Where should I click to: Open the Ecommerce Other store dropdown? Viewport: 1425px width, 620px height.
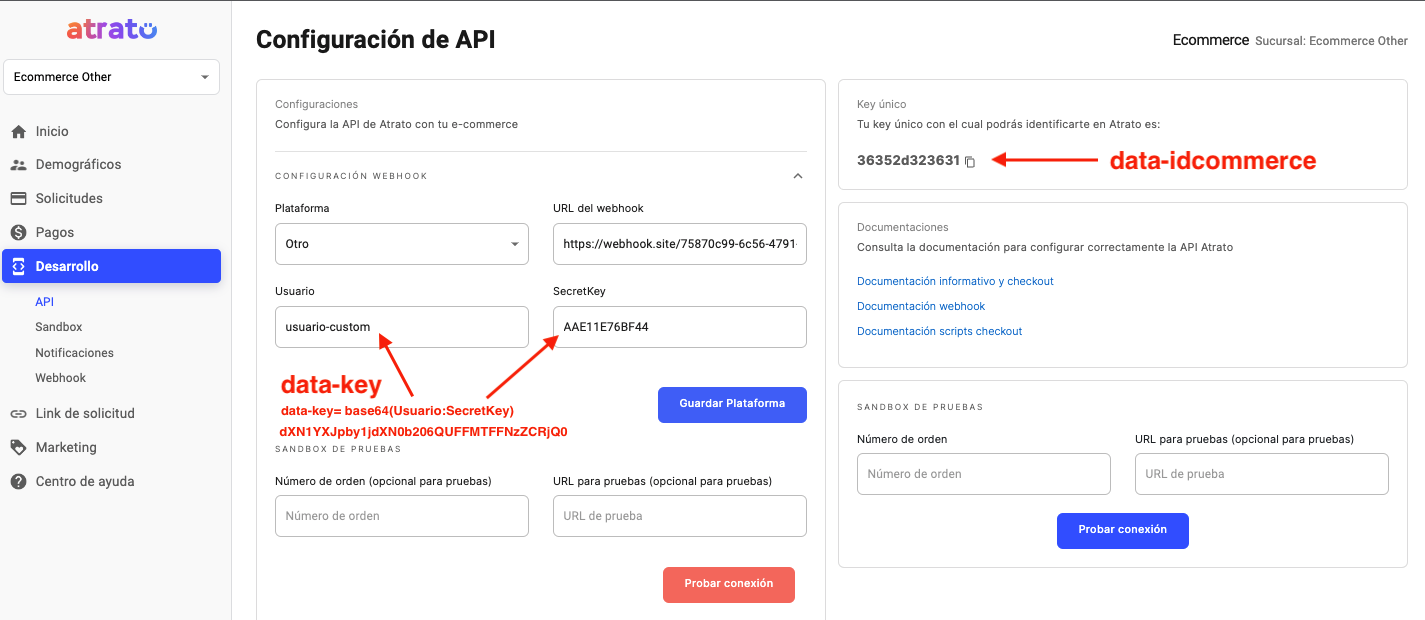coord(111,77)
